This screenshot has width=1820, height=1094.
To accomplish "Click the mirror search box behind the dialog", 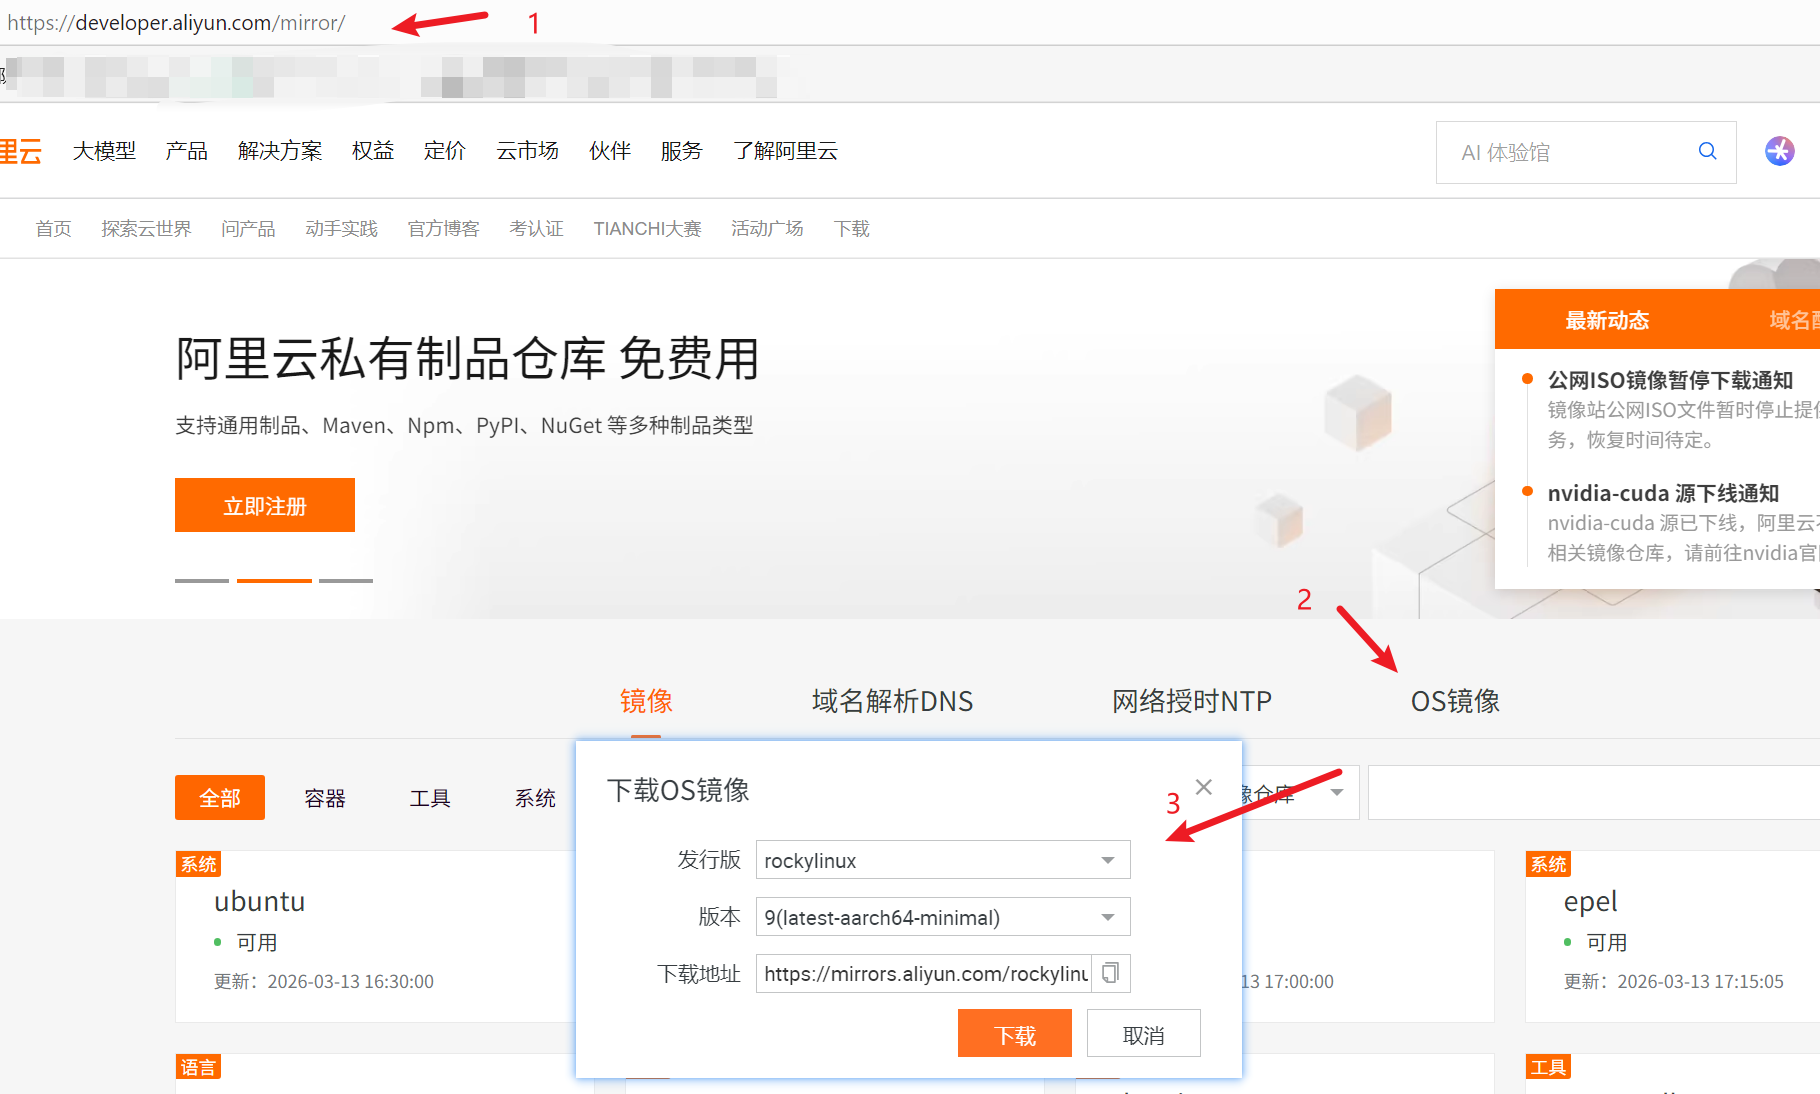I will click(x=1594, y=792).
